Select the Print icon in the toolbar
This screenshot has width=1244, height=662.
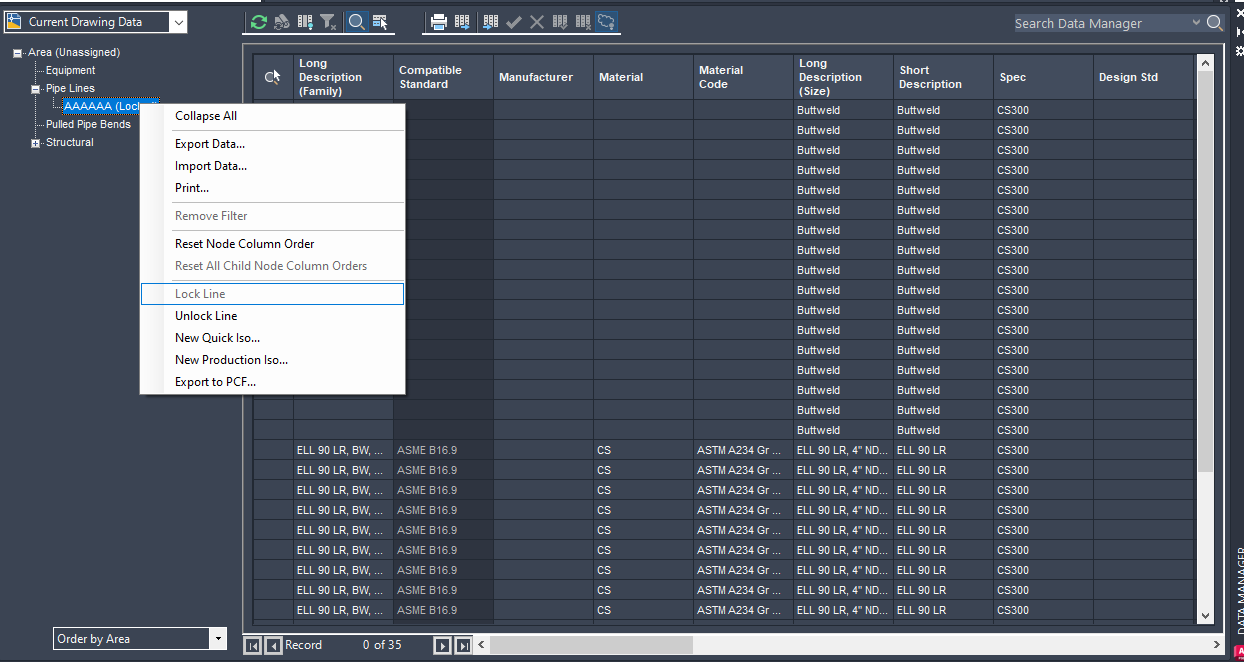(440, 21)
